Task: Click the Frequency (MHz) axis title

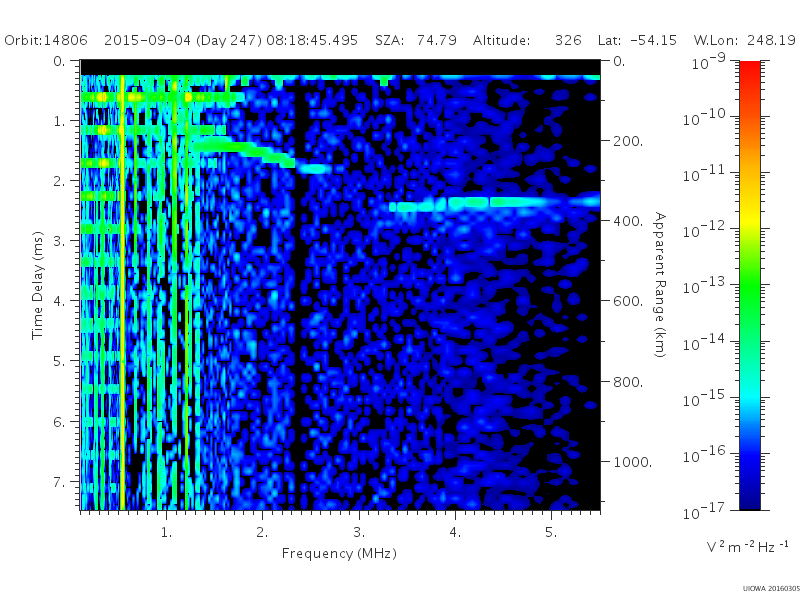Action: point(339,553)
